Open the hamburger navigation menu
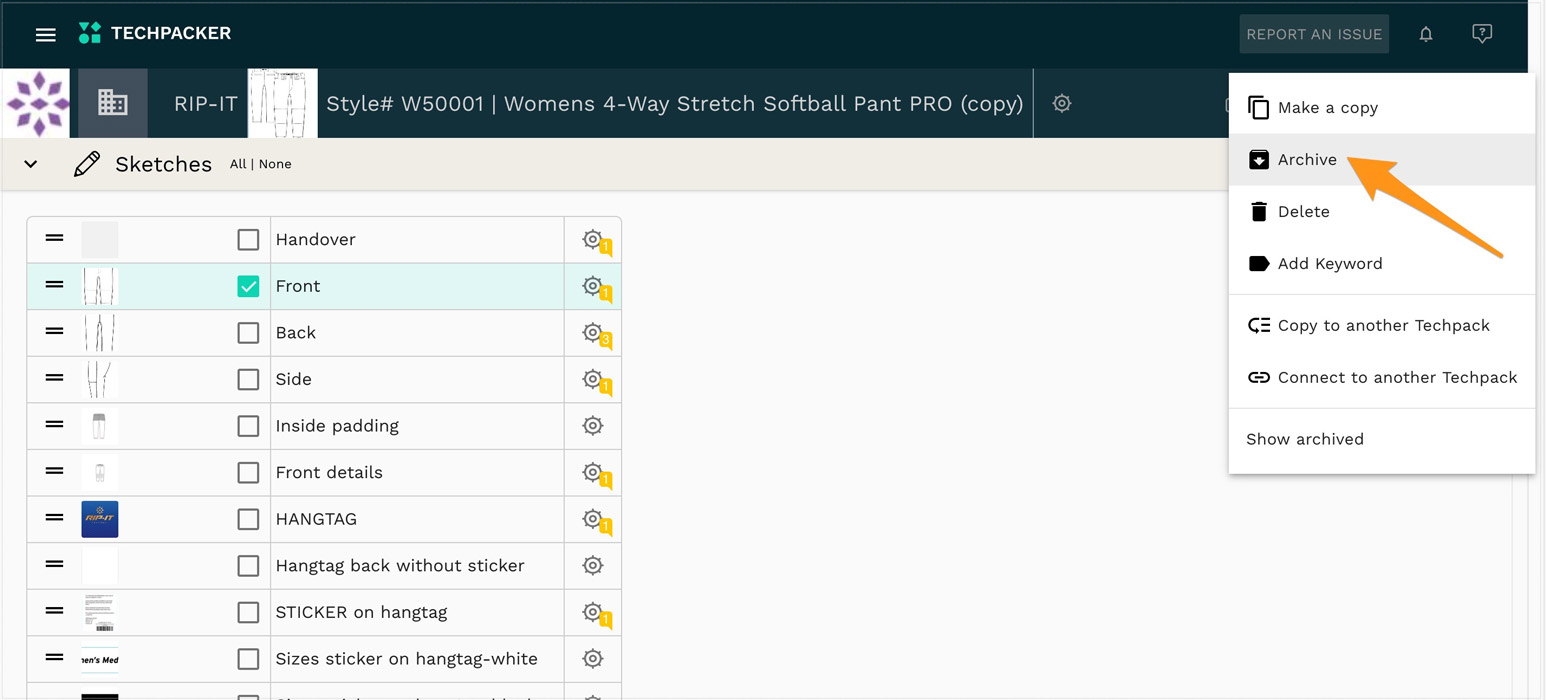This screenshot has width=1546, height=700. [x=45, y=34]
